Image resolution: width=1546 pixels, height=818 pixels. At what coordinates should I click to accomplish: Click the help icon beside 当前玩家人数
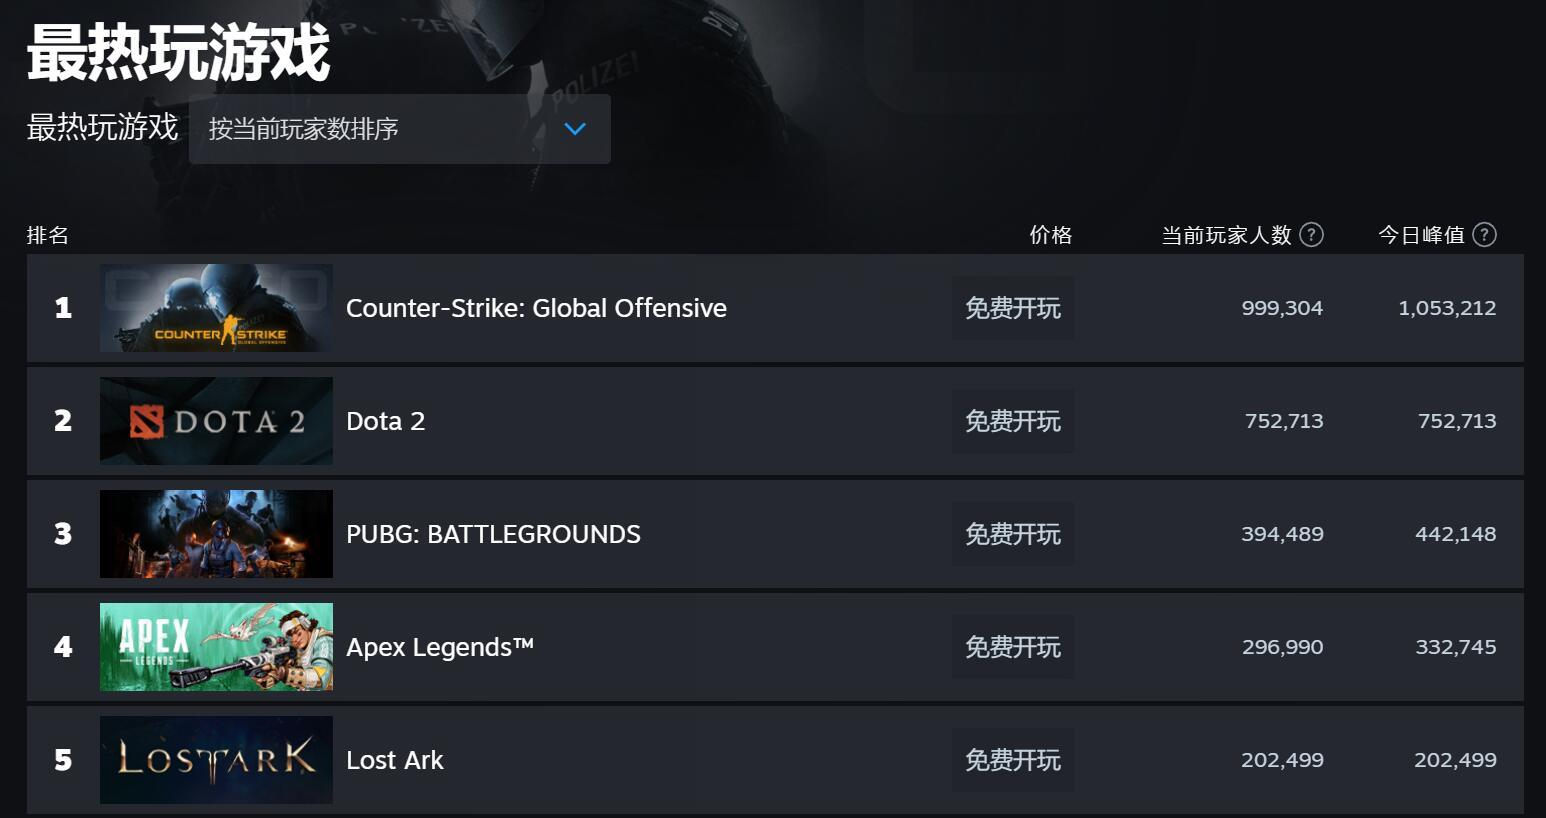click(x=1310, y=235)
